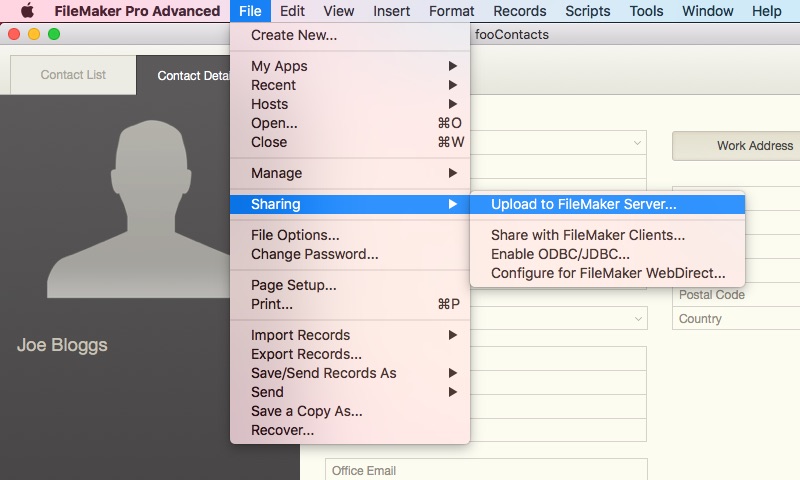Select Enable ODBC/JDBC...
The height and width of the screenshot is (480, 800).
607,254
